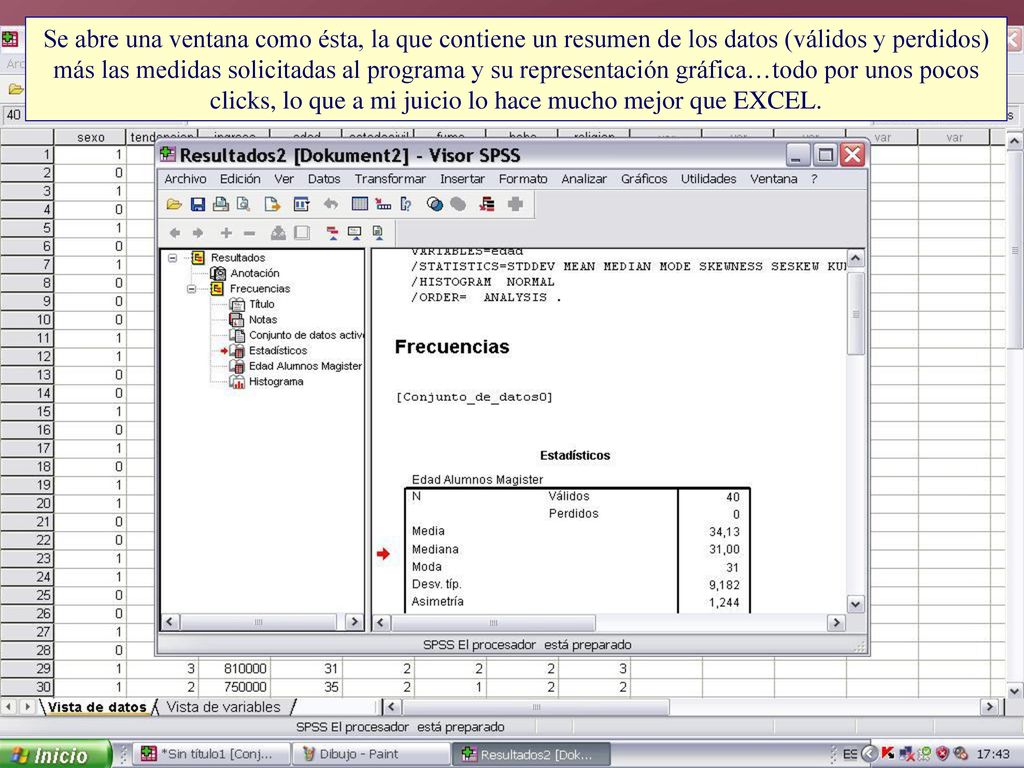The height and width of the screenshot is (768, 1024).
Task: Click the Go to data grid icon
Action: (x=360, y=204)
